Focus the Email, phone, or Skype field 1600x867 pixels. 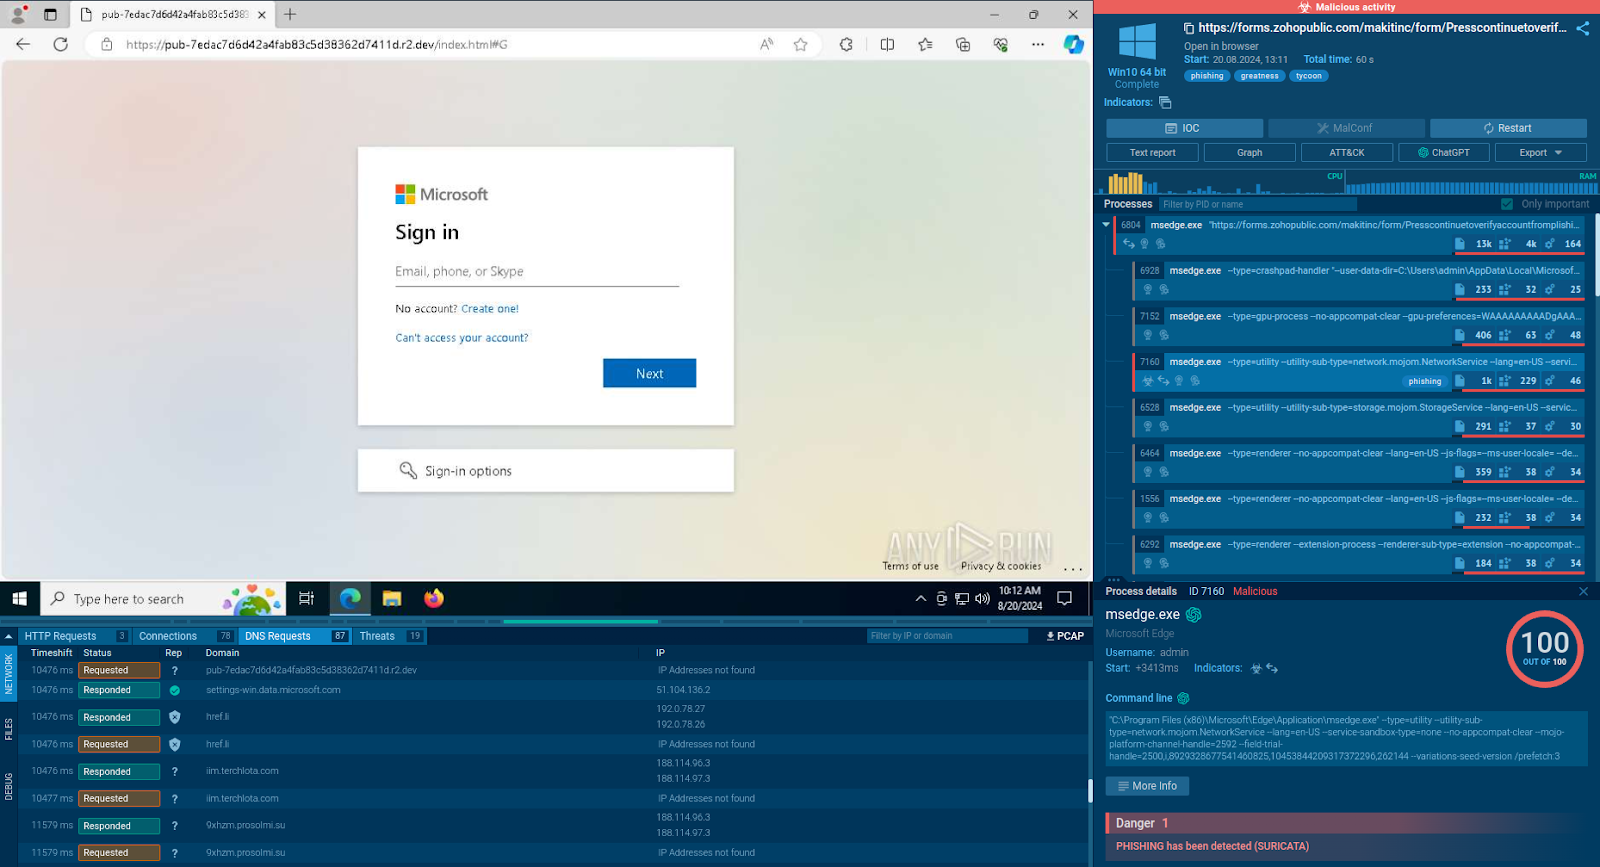click(x=537, y=272)
